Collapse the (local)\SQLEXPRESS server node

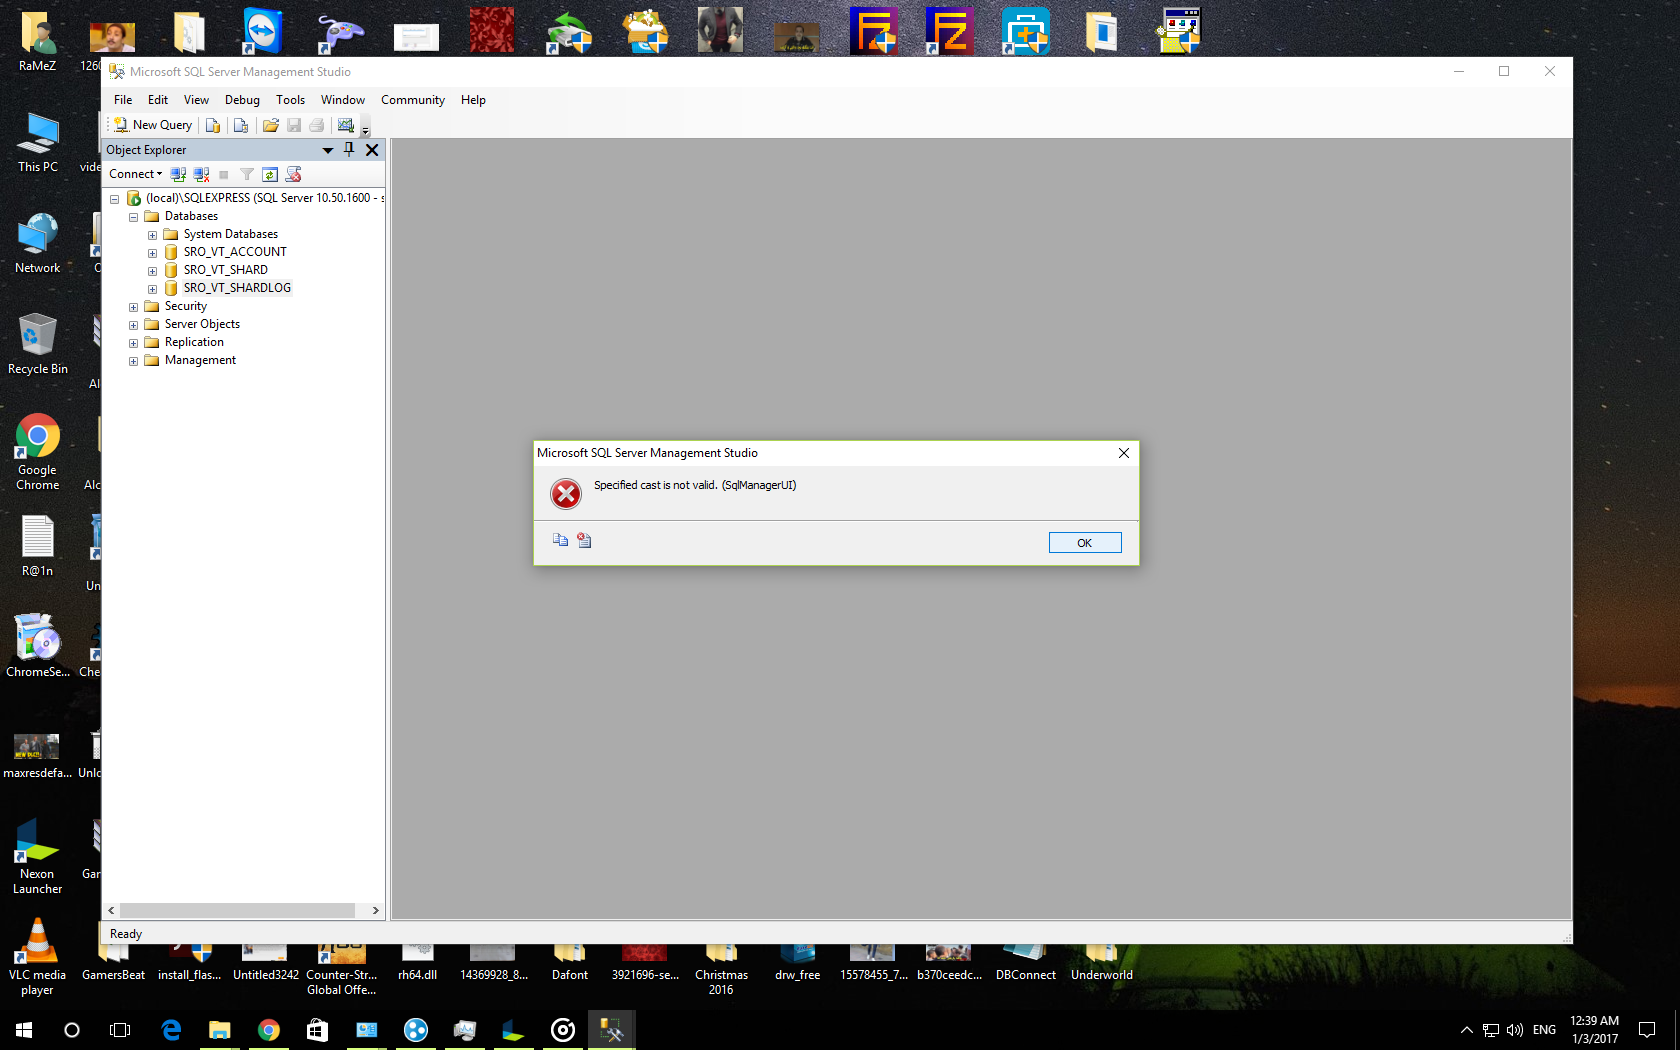(x=114, y=199)
